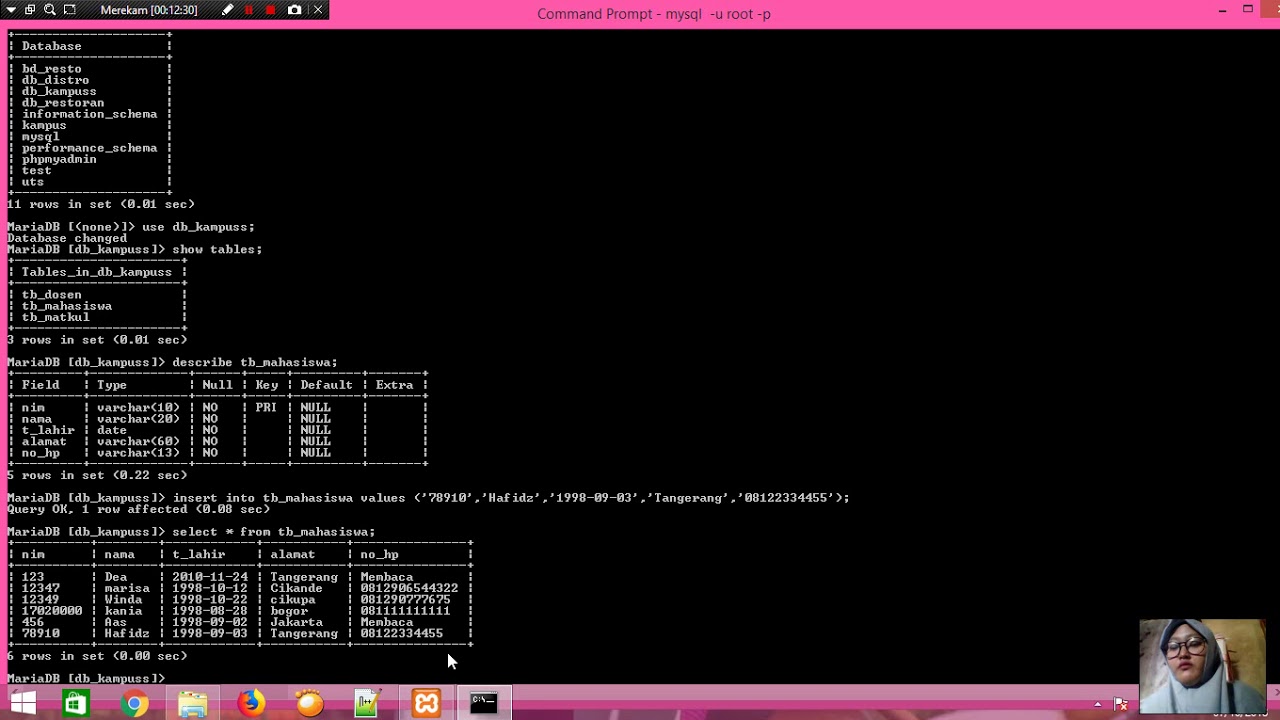The width and height of the screenshot is (1280, 720).
Task: Open the recorder toolbar dropdown arrow
Action: point(9,10)
